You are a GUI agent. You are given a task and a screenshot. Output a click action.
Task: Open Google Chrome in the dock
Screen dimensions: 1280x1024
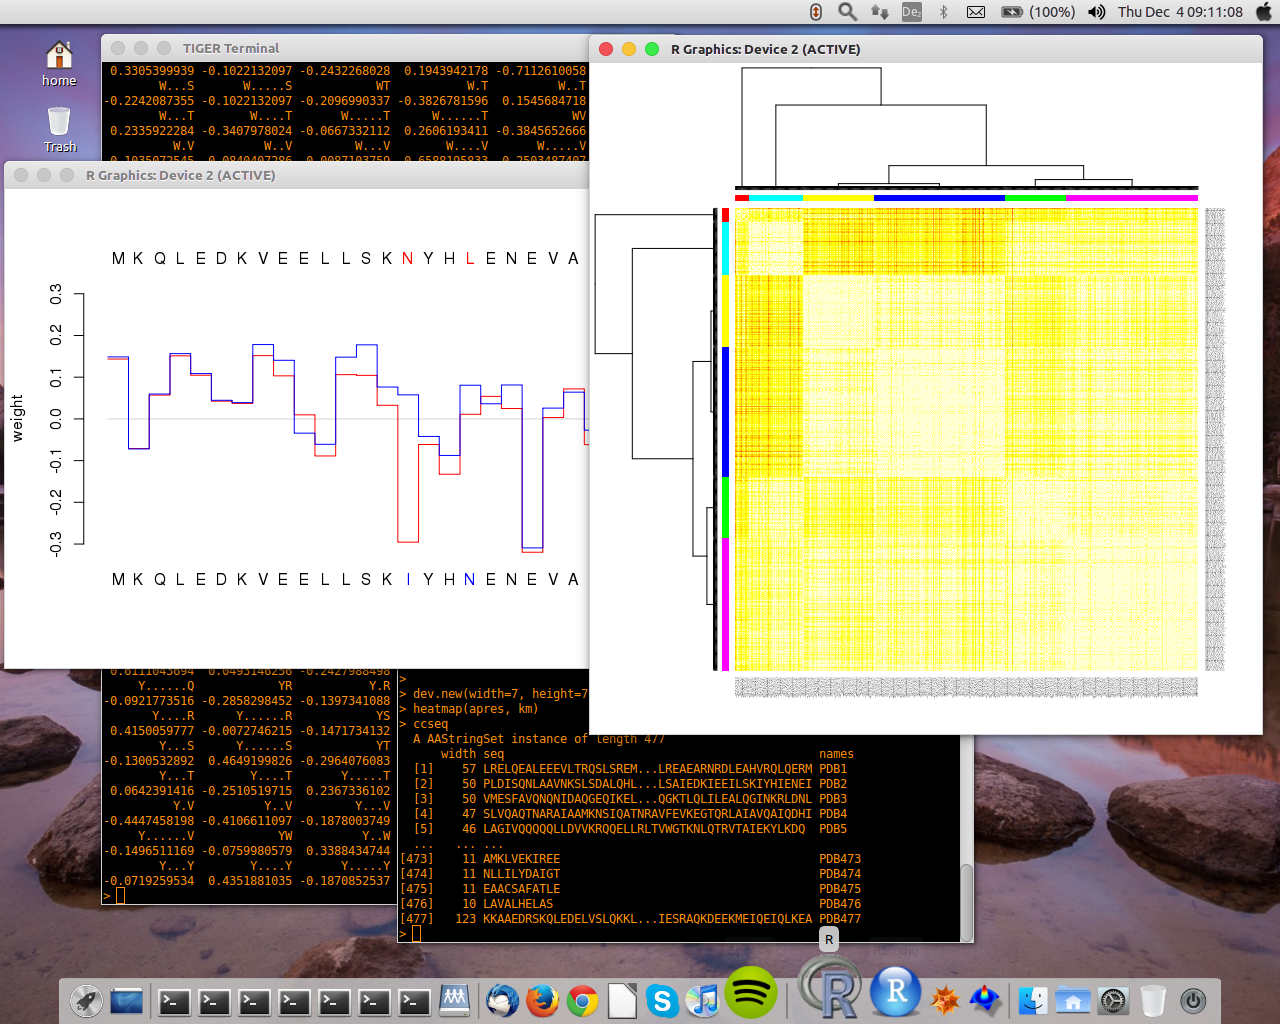point(582,1000)
